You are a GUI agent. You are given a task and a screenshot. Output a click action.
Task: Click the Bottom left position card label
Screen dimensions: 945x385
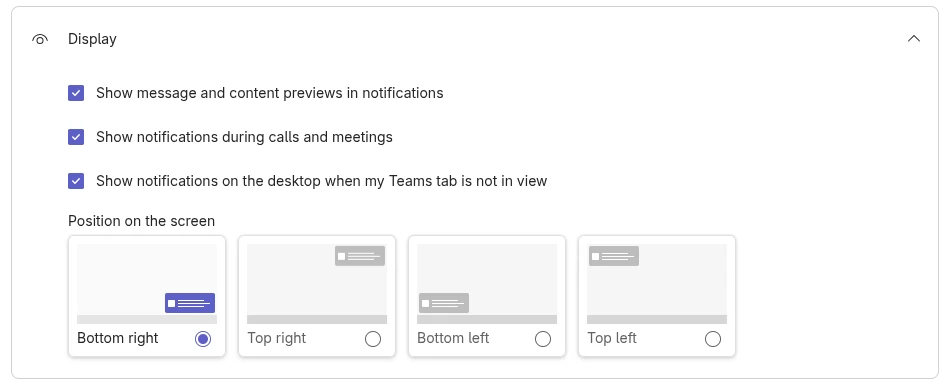[453, 338]
